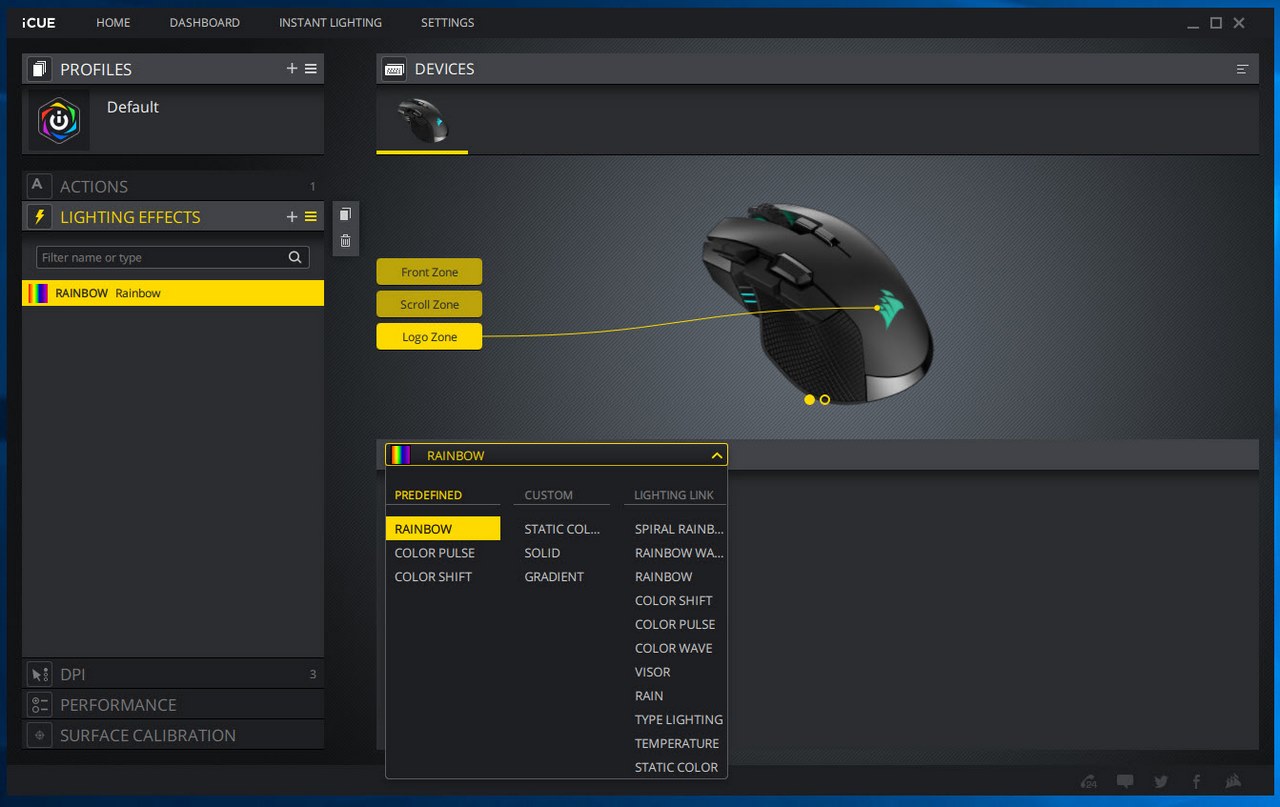Expand the DPI panel
This screenshot has height=807, width=1280.
tap(173, 674)
